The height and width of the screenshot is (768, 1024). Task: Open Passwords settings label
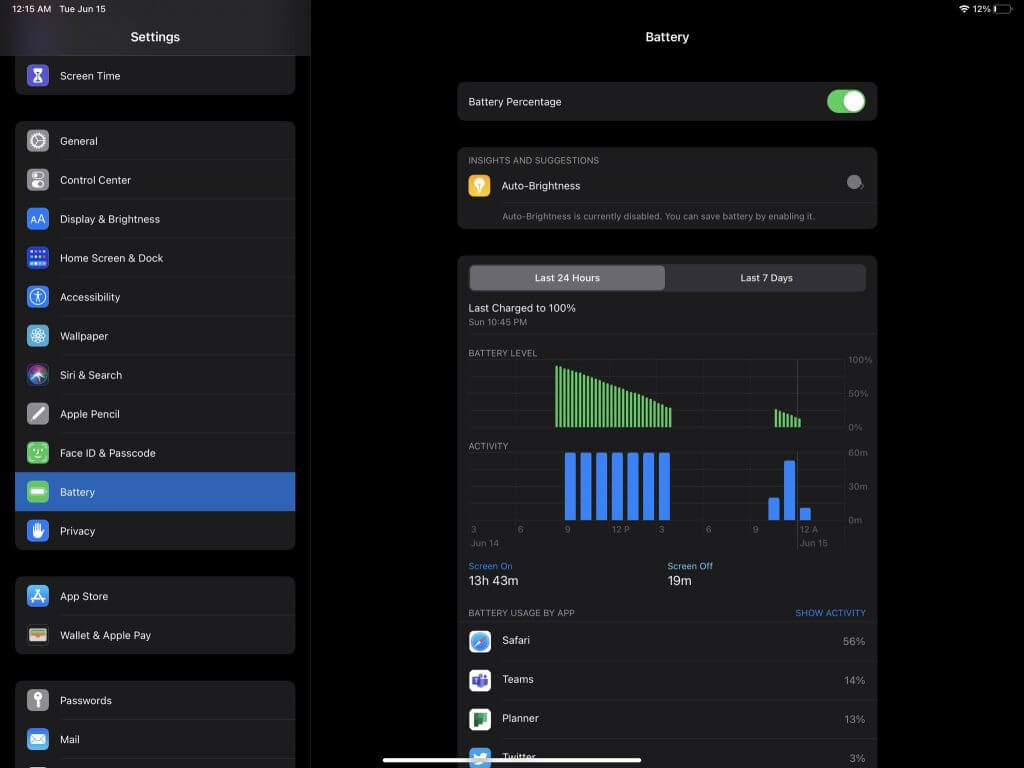(86, 700)
